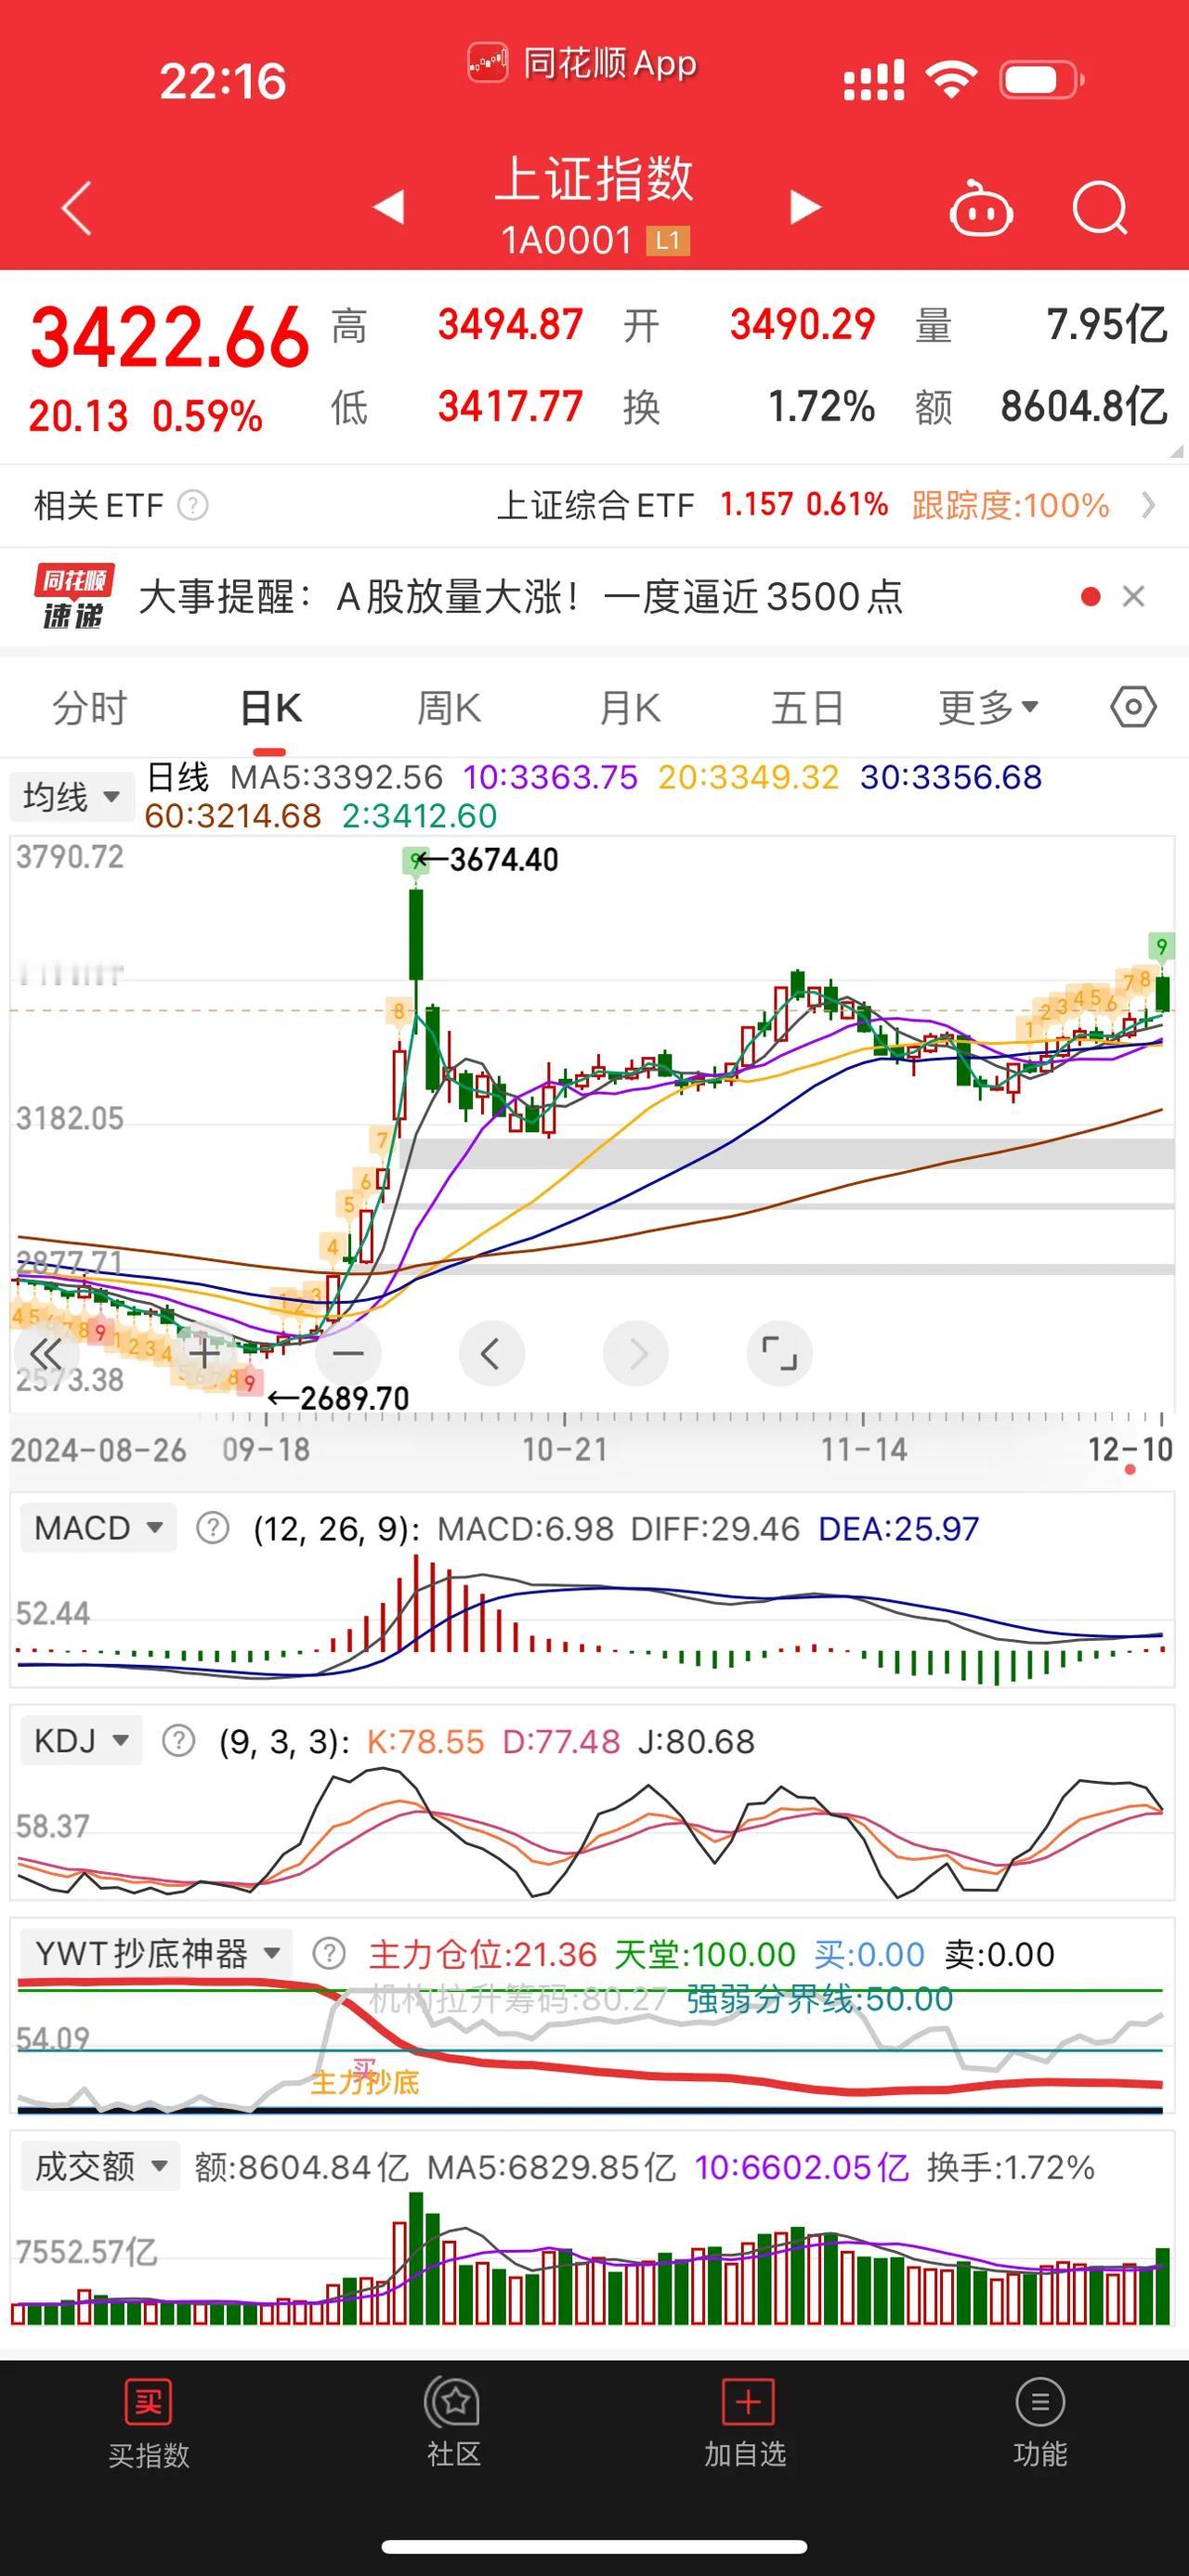Open the 大事提醒 news headline

pos(520,597)
